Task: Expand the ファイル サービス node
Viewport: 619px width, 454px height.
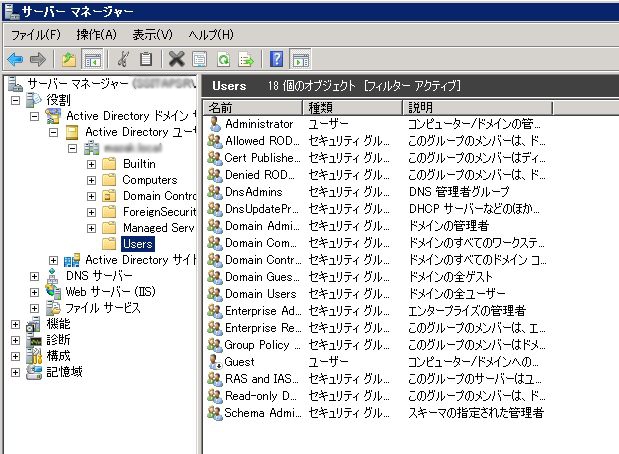Action: tap(34, 308)
